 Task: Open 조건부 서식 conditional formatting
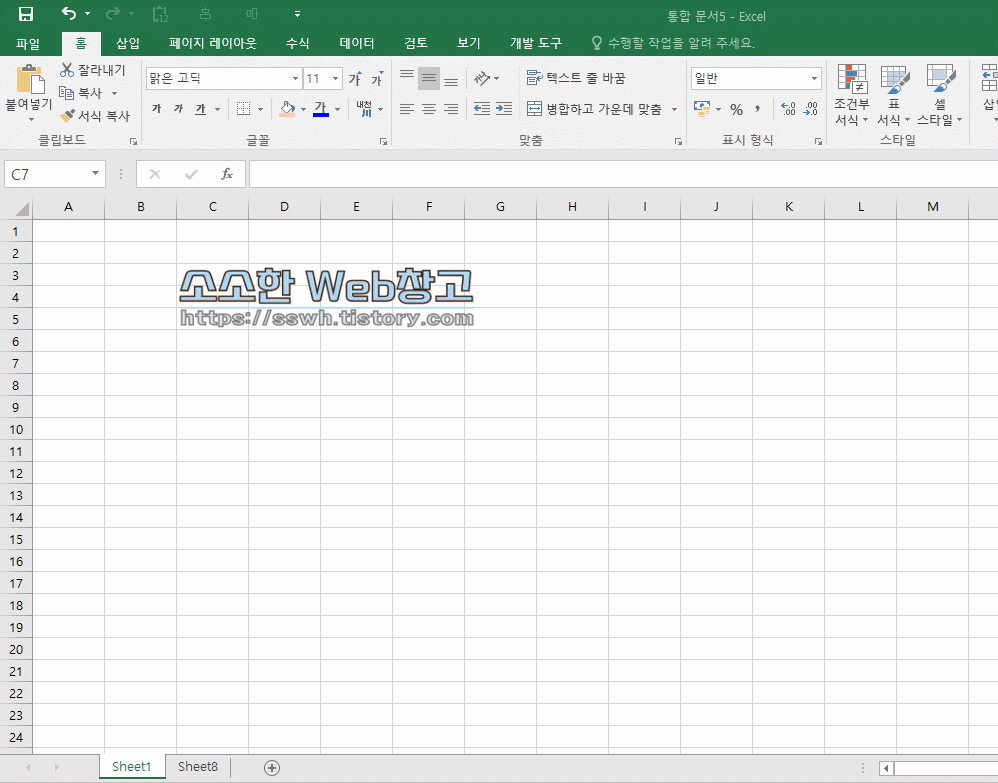click(x=852, y=95)
